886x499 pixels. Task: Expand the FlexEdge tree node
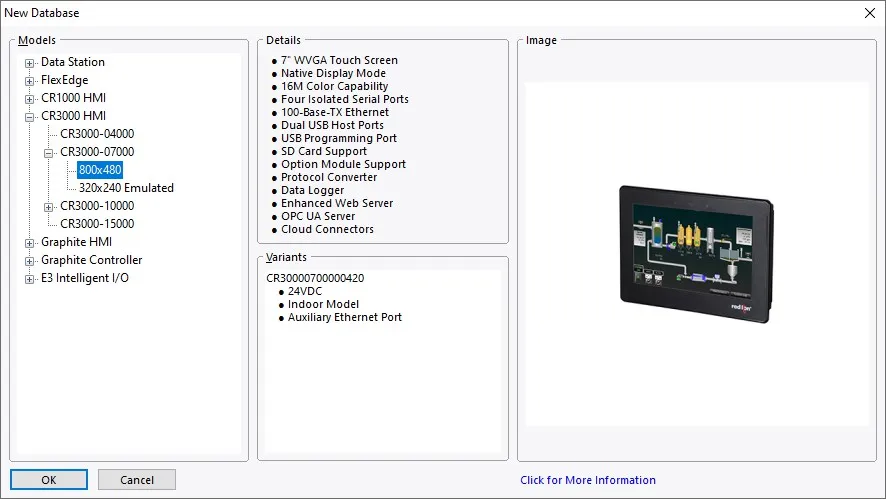point(29,81)
